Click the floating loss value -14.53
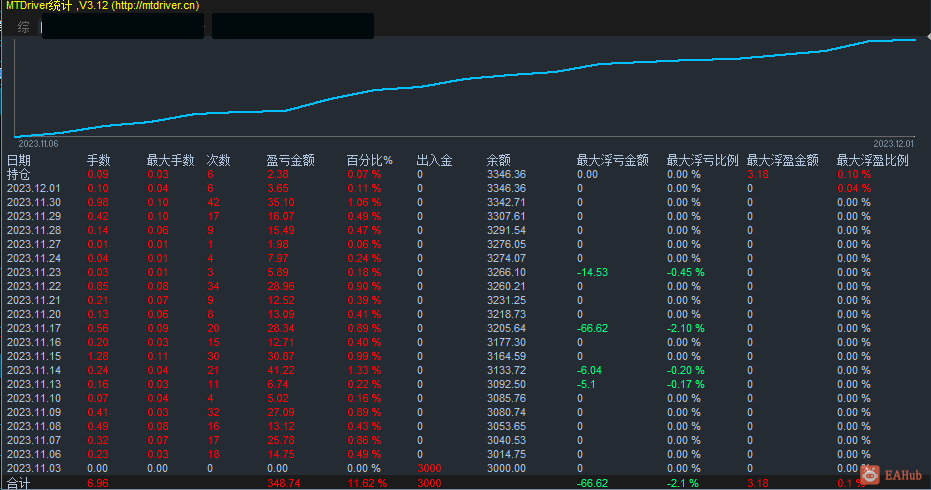 click(593, 273)
